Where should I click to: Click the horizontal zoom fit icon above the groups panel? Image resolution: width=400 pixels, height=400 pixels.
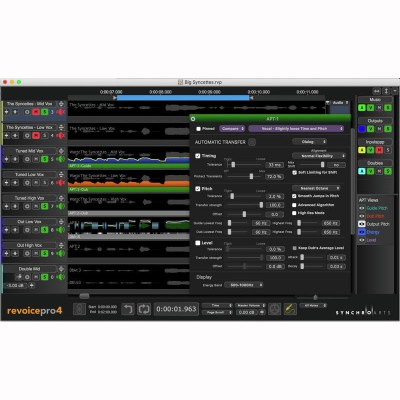[x=377, y=91]
